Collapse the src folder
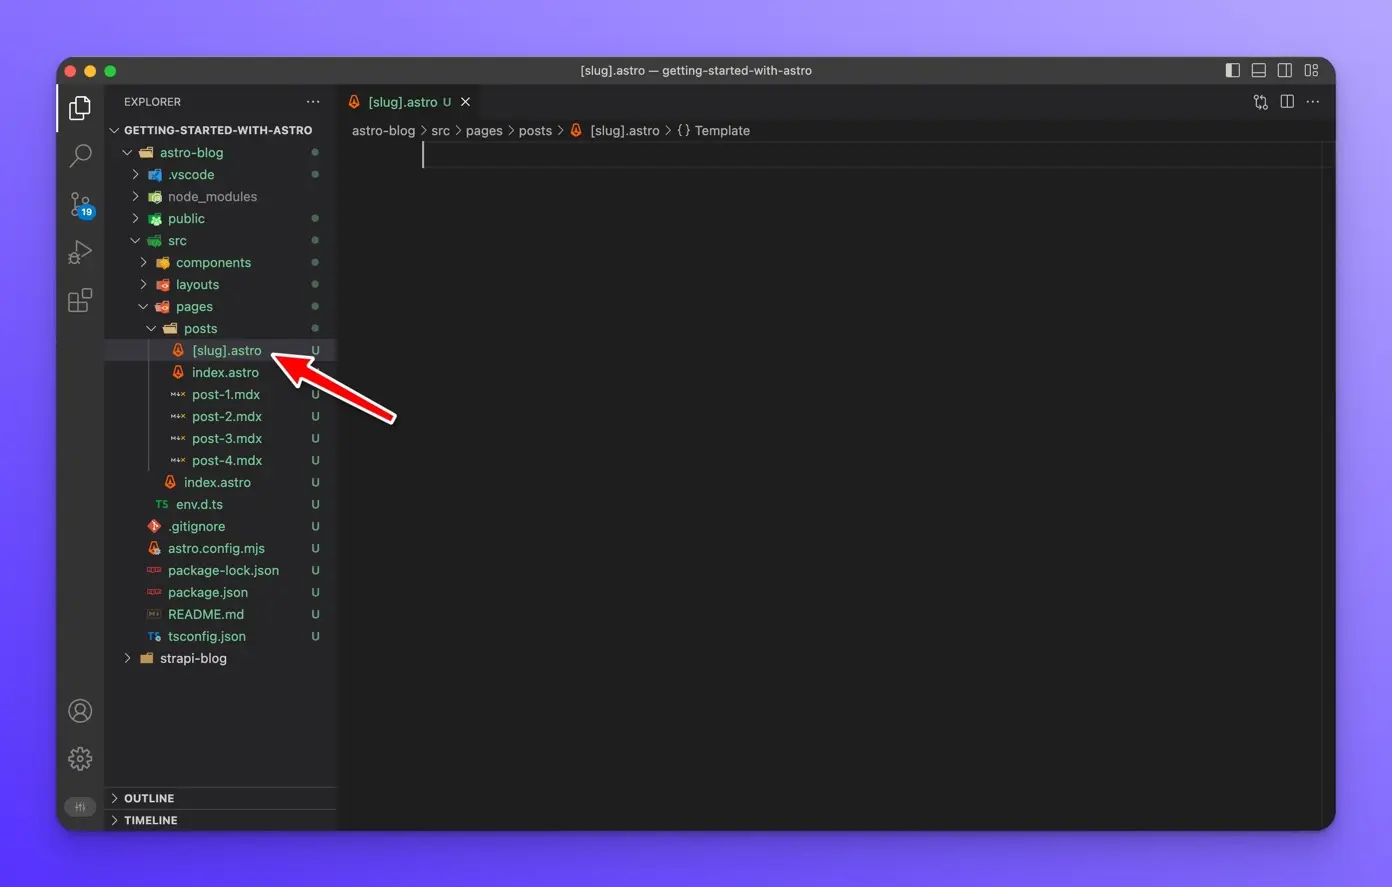Image resolution: width=1392 pixels, height=887 pixels. 220,241
